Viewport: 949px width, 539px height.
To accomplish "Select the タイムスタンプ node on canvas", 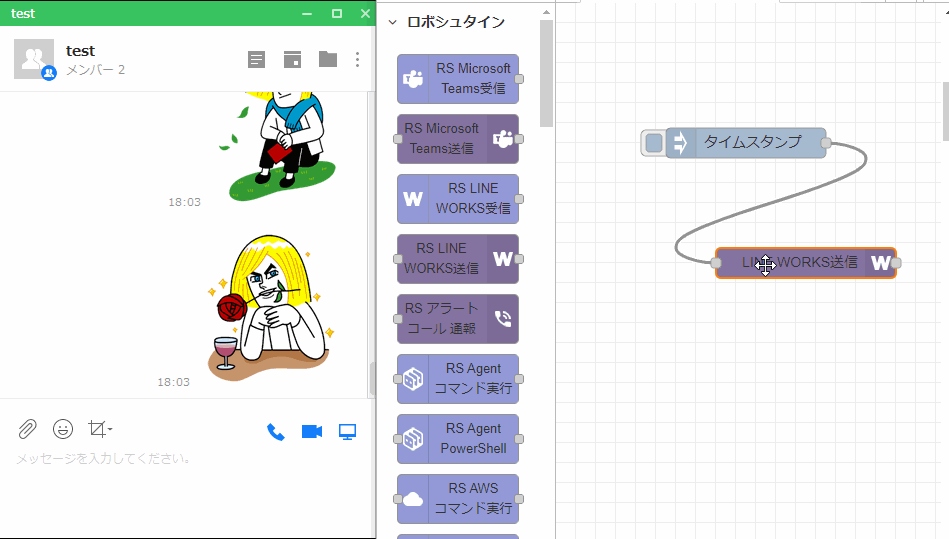I will pos(746,143).
